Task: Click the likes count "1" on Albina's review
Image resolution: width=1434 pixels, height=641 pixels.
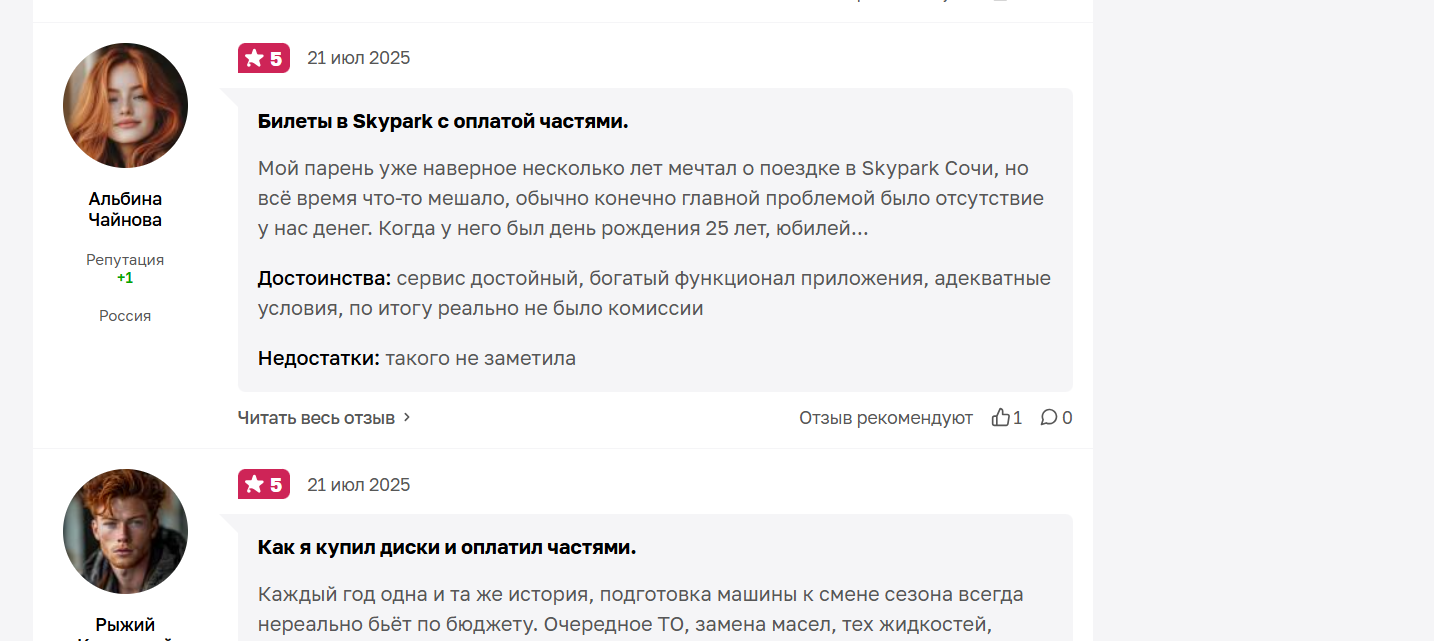Action: (1018, 417)
